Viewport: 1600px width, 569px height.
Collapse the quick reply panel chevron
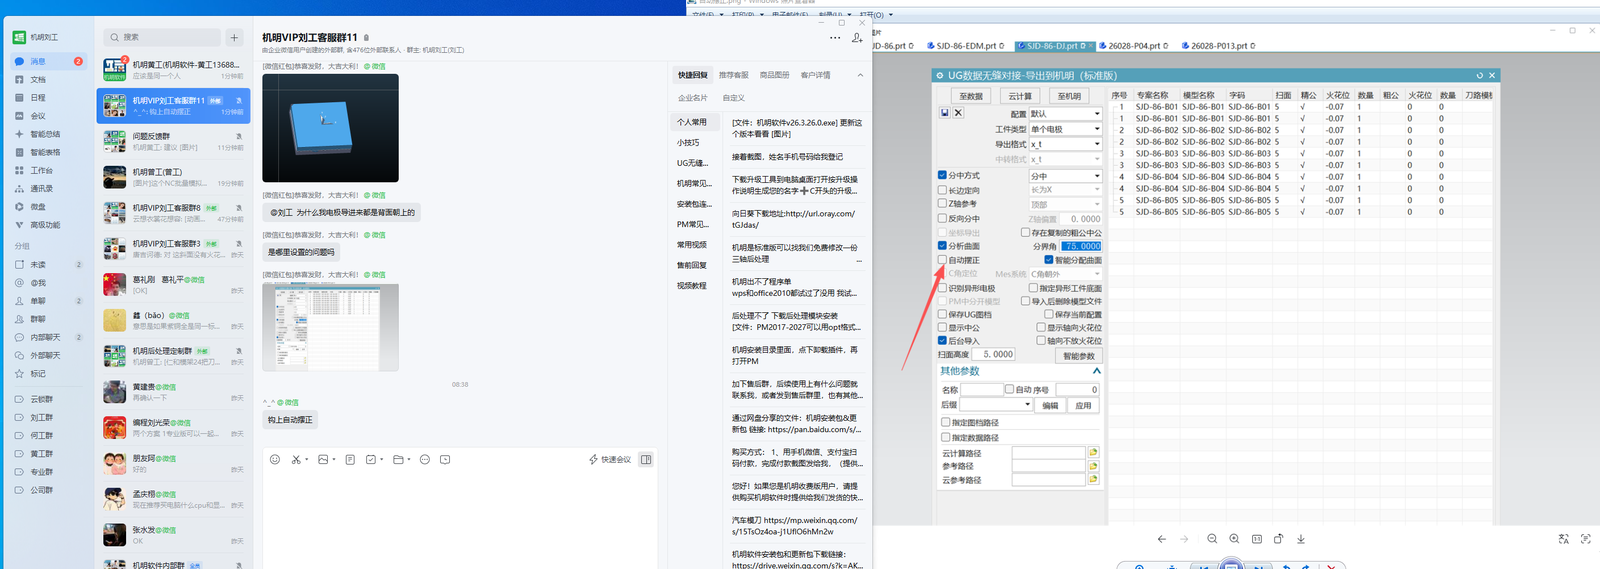tap(860, 75)
